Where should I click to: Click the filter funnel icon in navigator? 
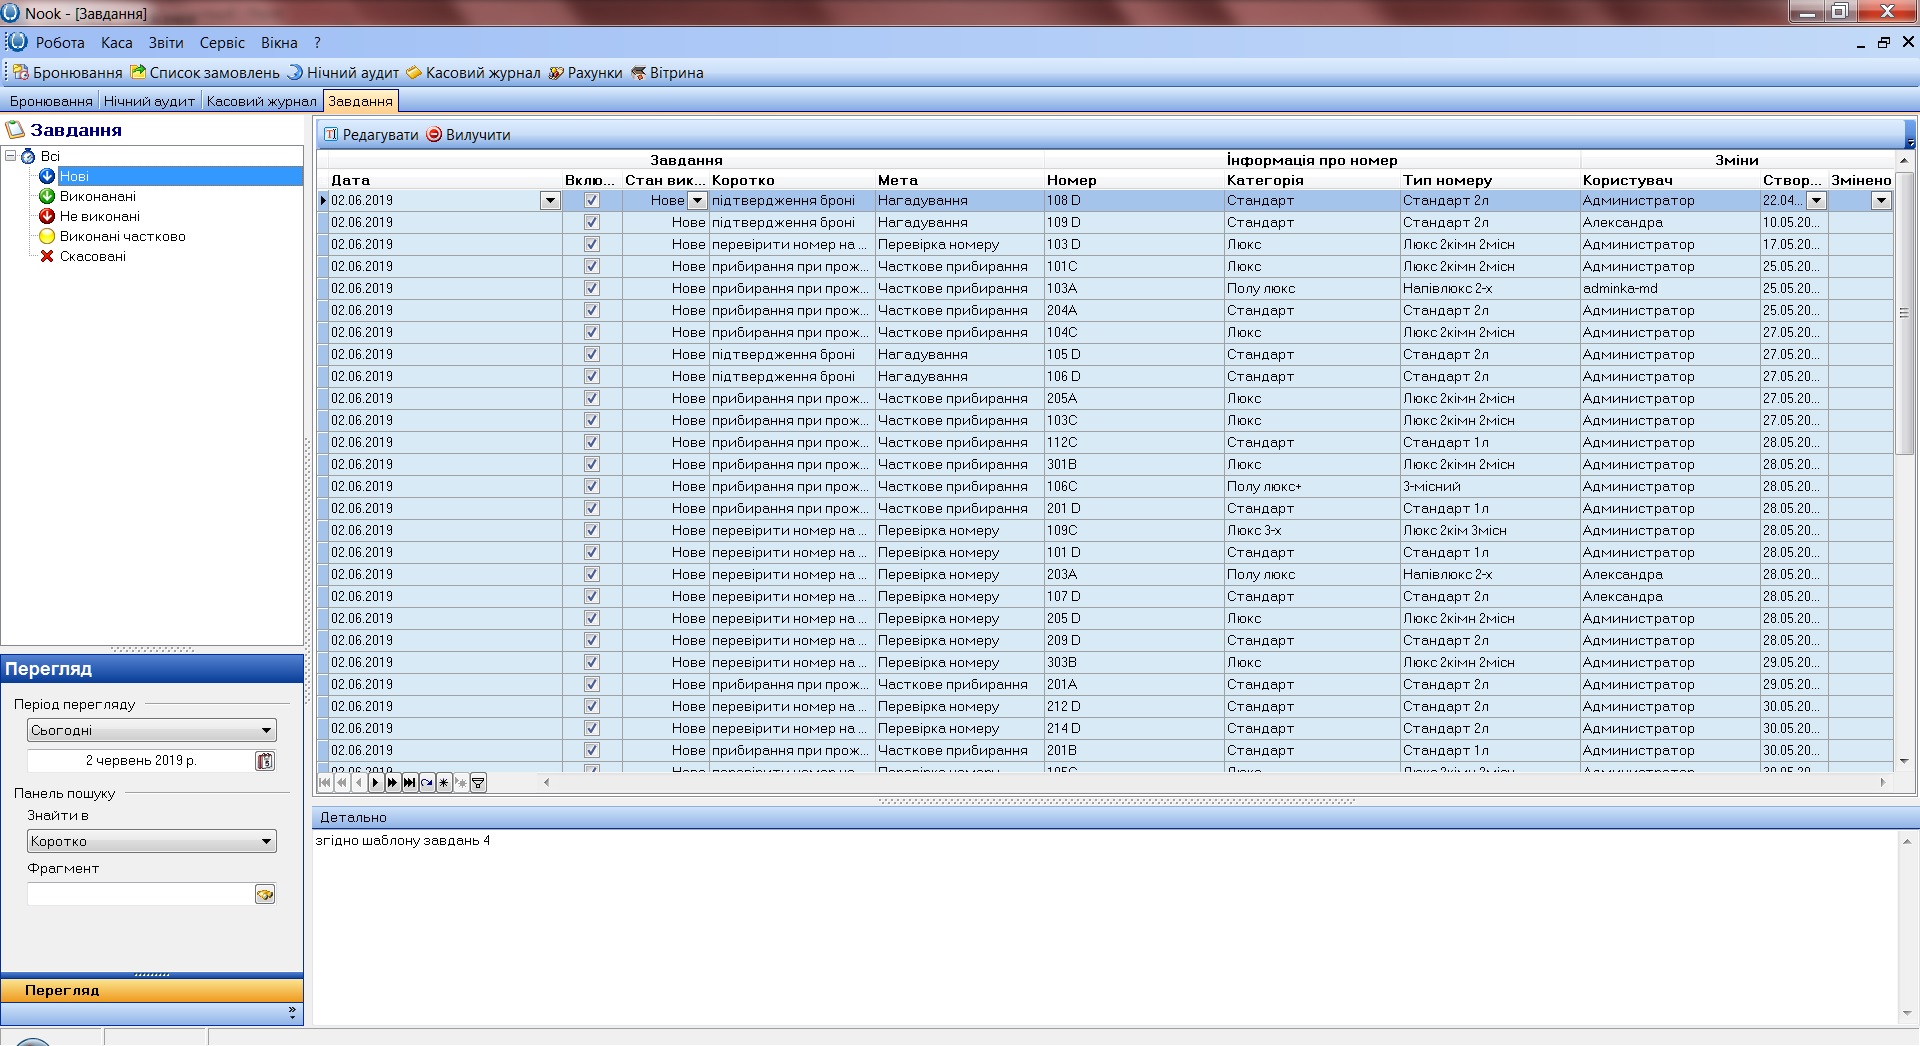click(478, 783)
